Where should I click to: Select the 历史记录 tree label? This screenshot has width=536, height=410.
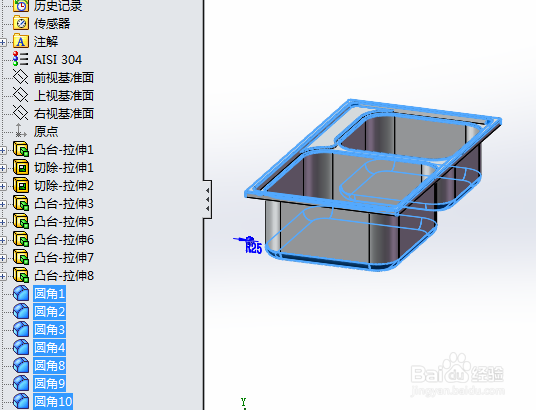coord(58,6)
